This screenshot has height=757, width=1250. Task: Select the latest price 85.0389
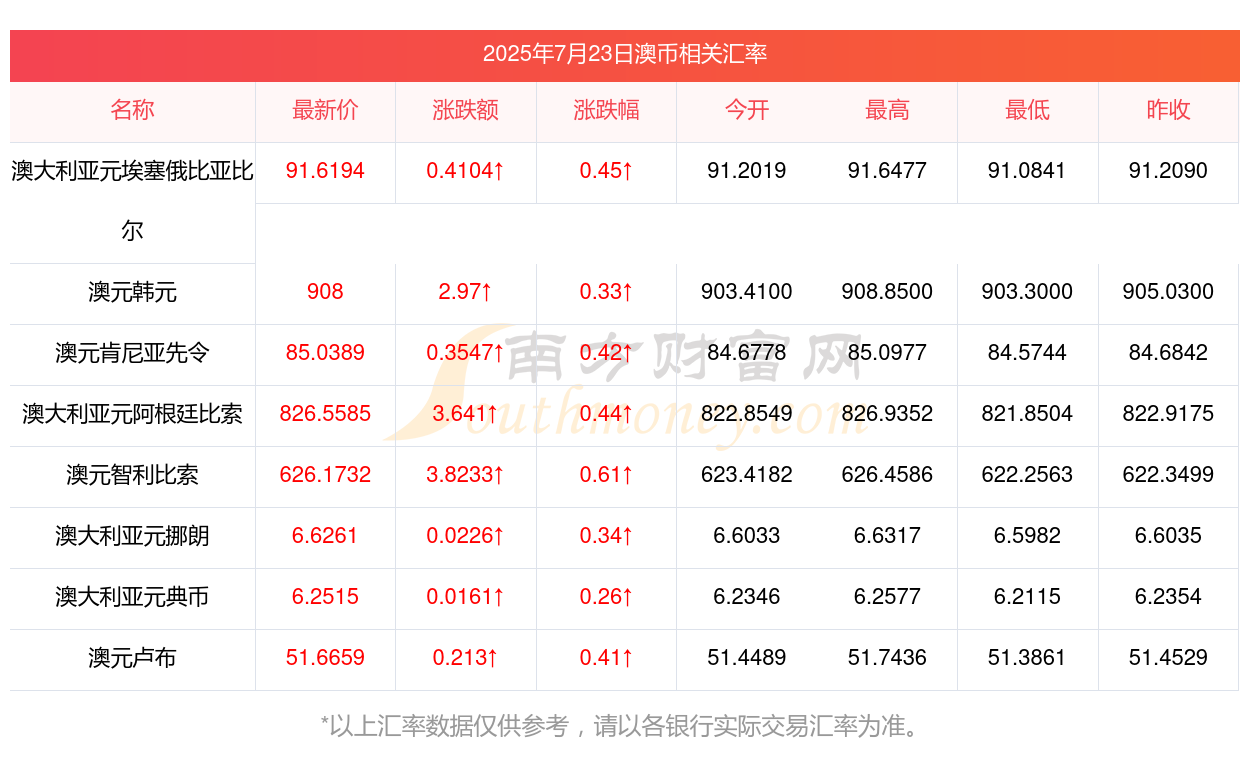[325, 353]
